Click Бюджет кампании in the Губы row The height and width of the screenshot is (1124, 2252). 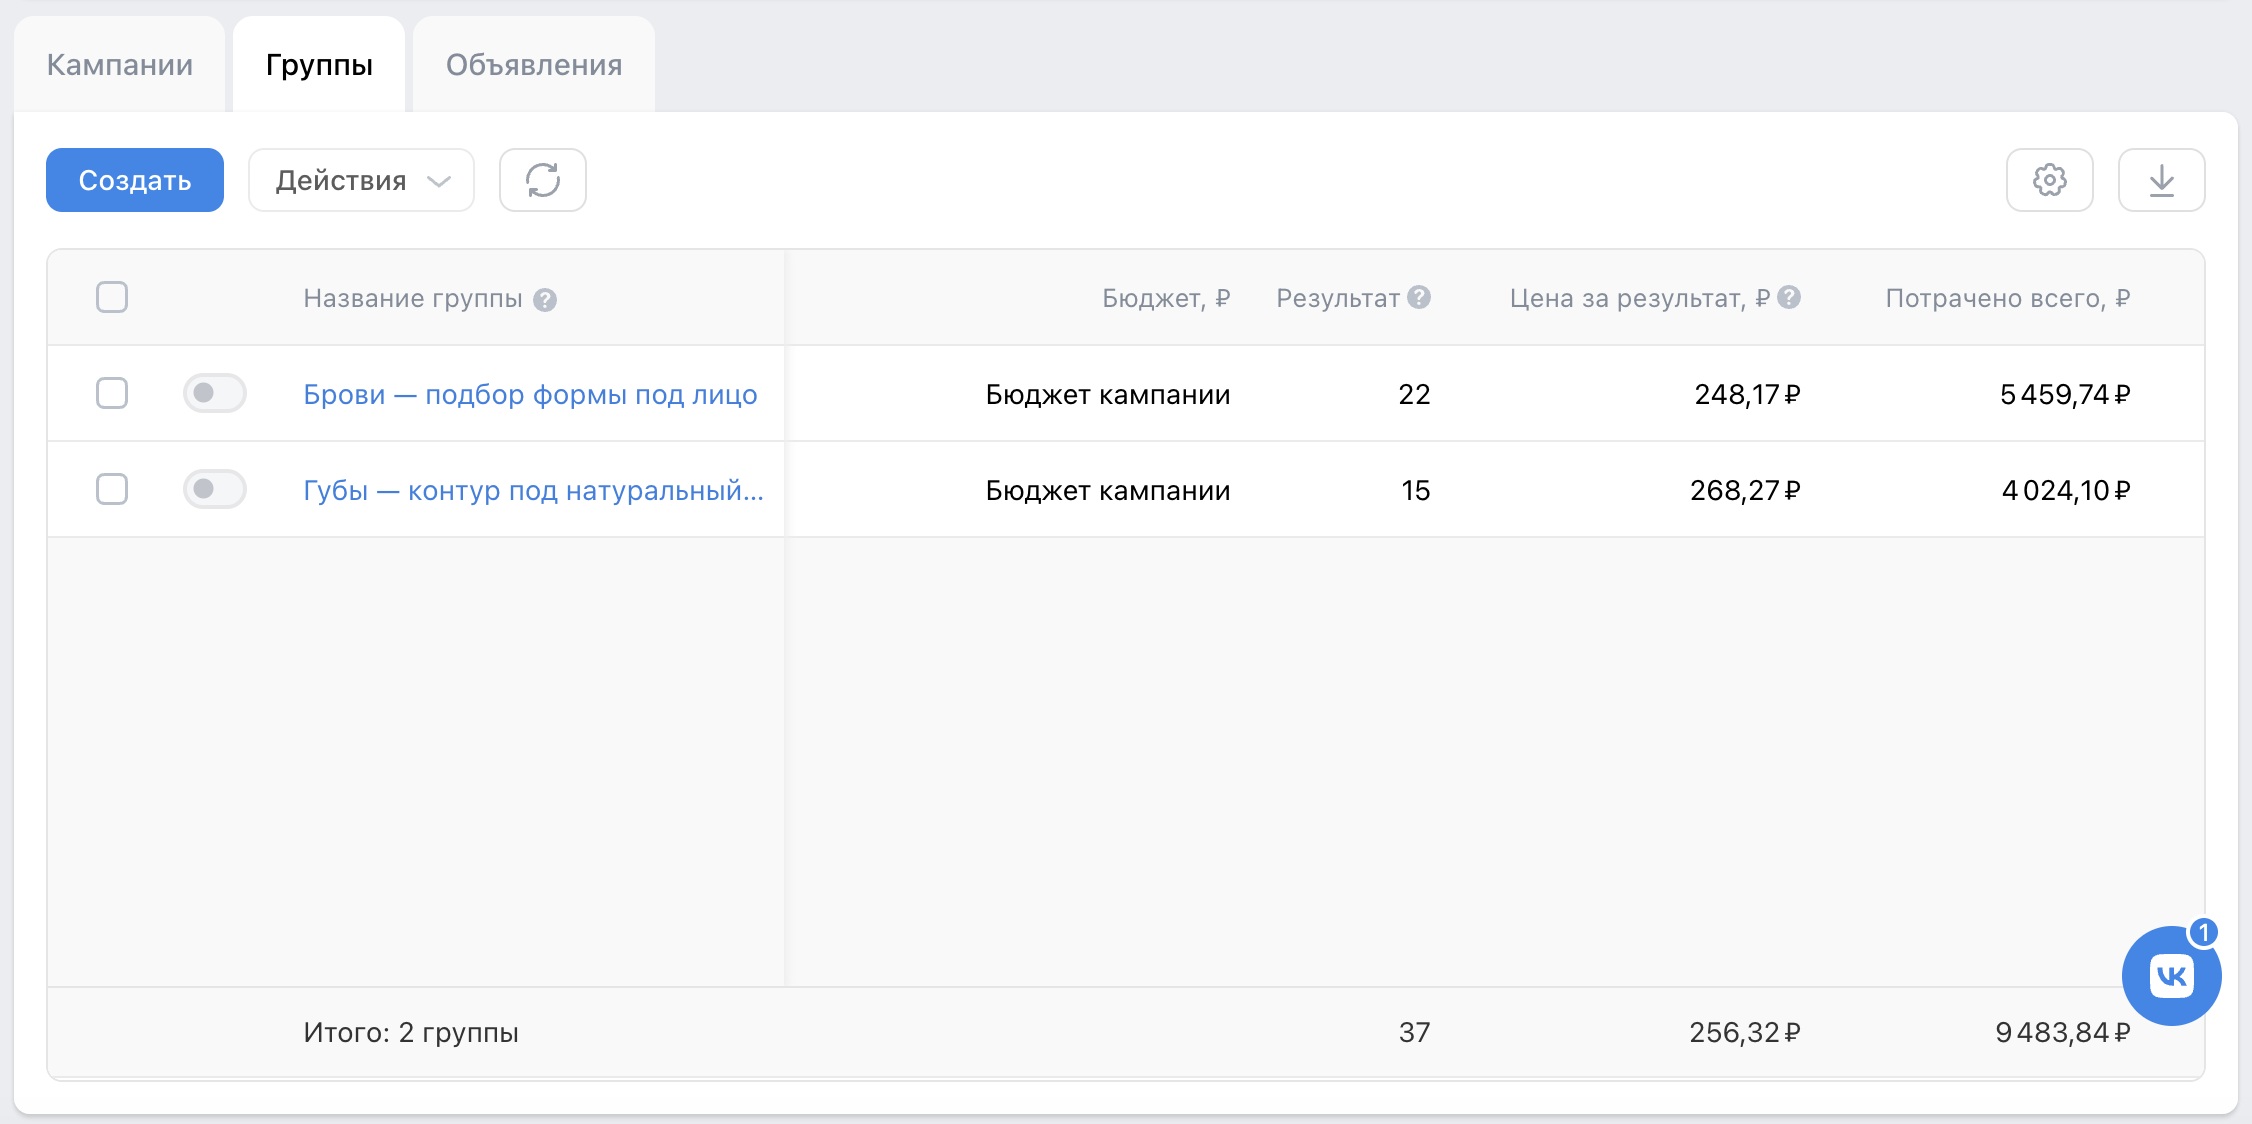coord(1108,490)
